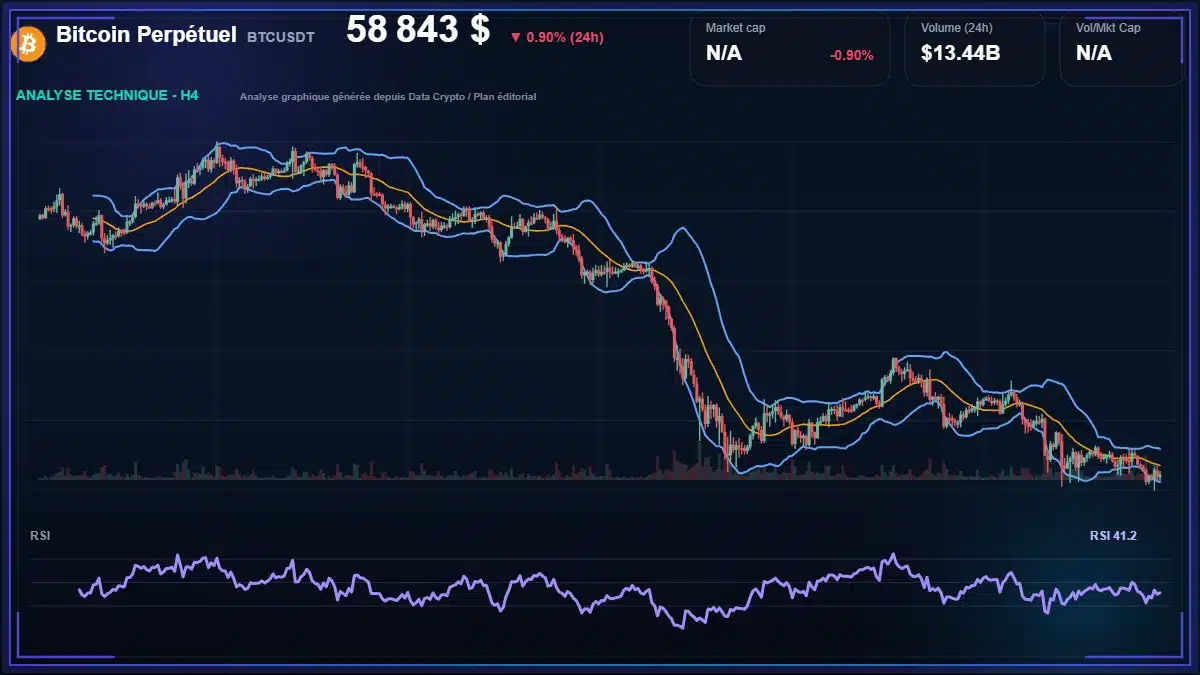Select the BTCUSDT ticker label
Screen dimensions: 1200x675
tap(281, 37)
